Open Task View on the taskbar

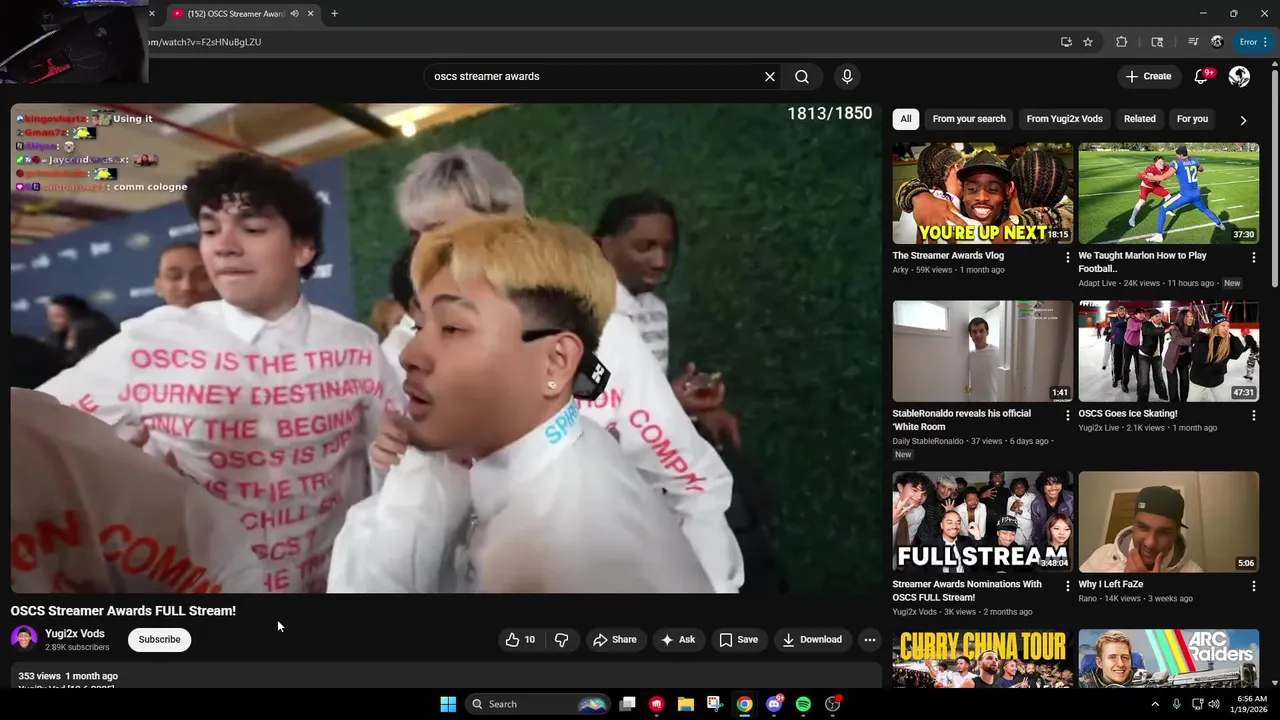[x=627, y=704]
